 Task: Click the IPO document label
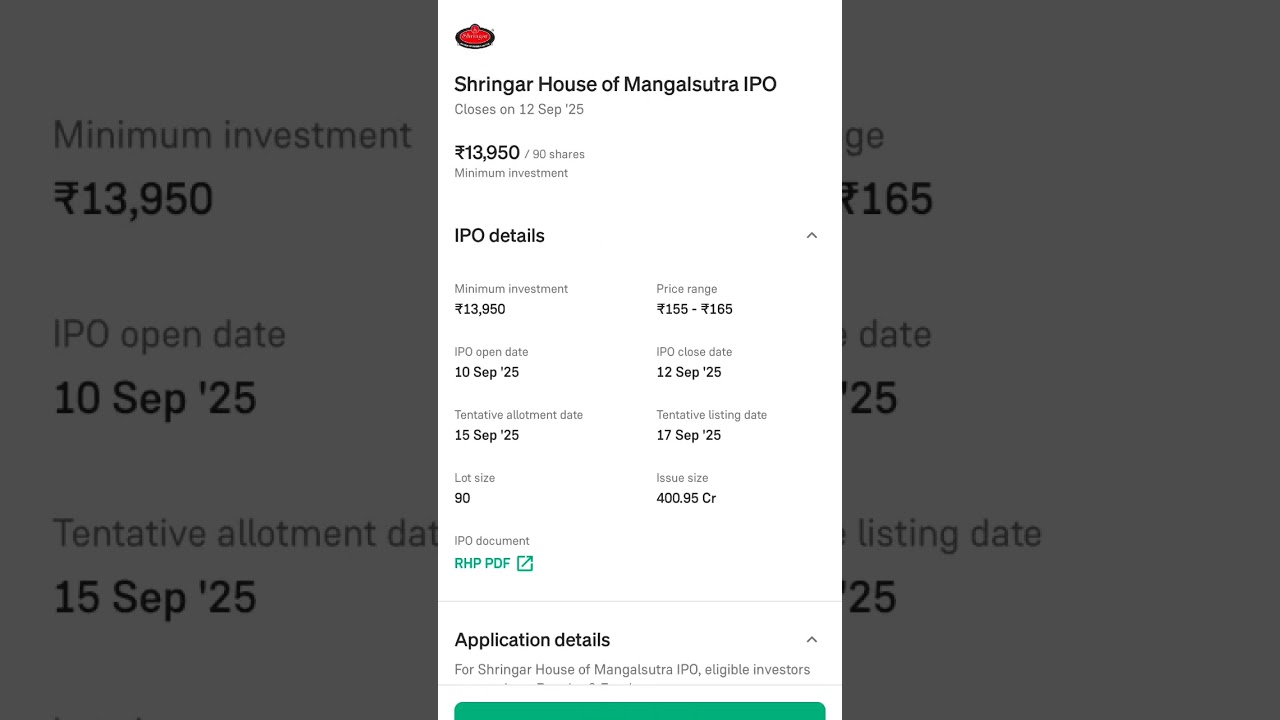(x=492, y=541)
